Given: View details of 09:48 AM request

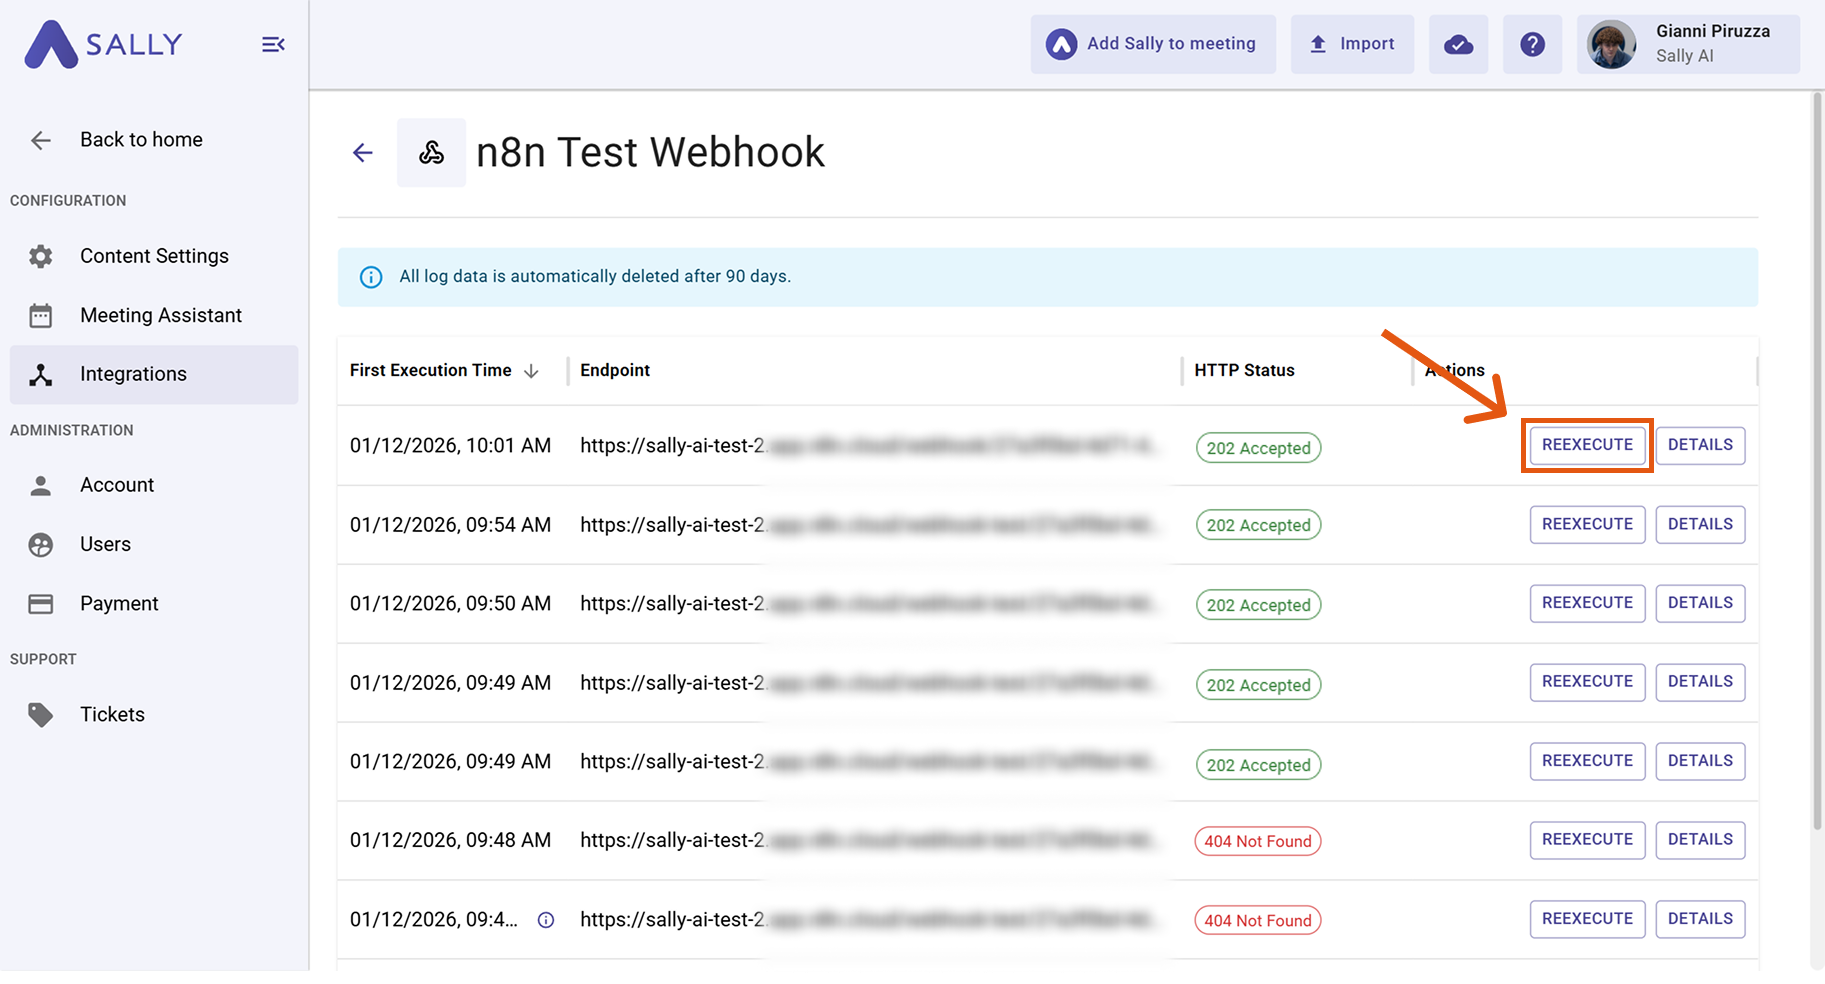Looking at the screenshot, I should (x=1700, y=840).
